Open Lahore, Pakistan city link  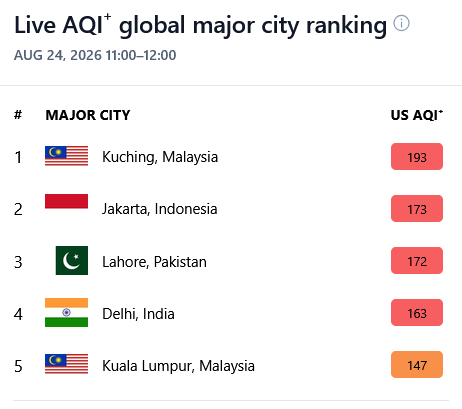[154, 262]
